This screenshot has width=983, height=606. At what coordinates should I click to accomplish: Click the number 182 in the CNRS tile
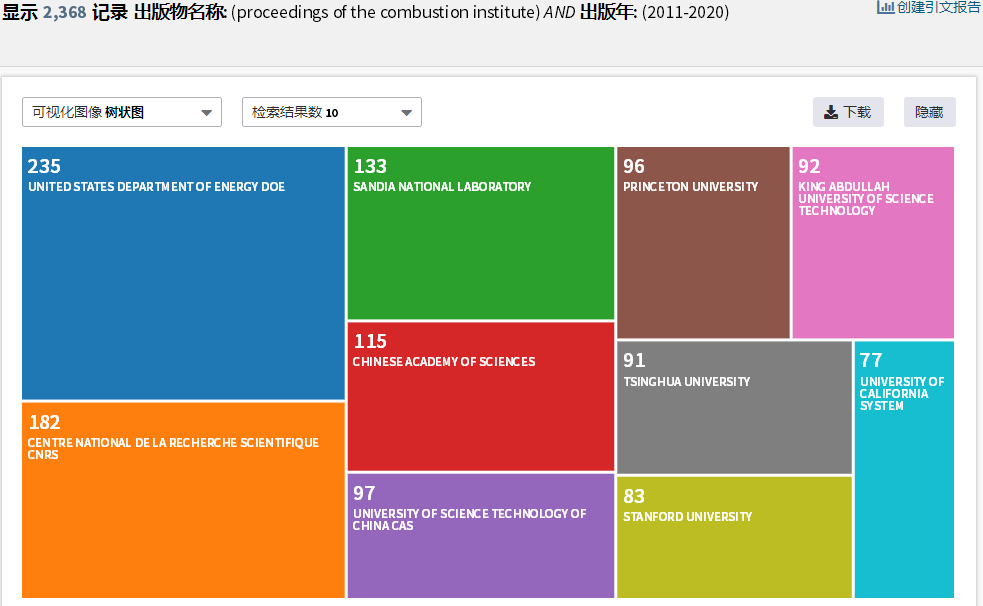45,422
